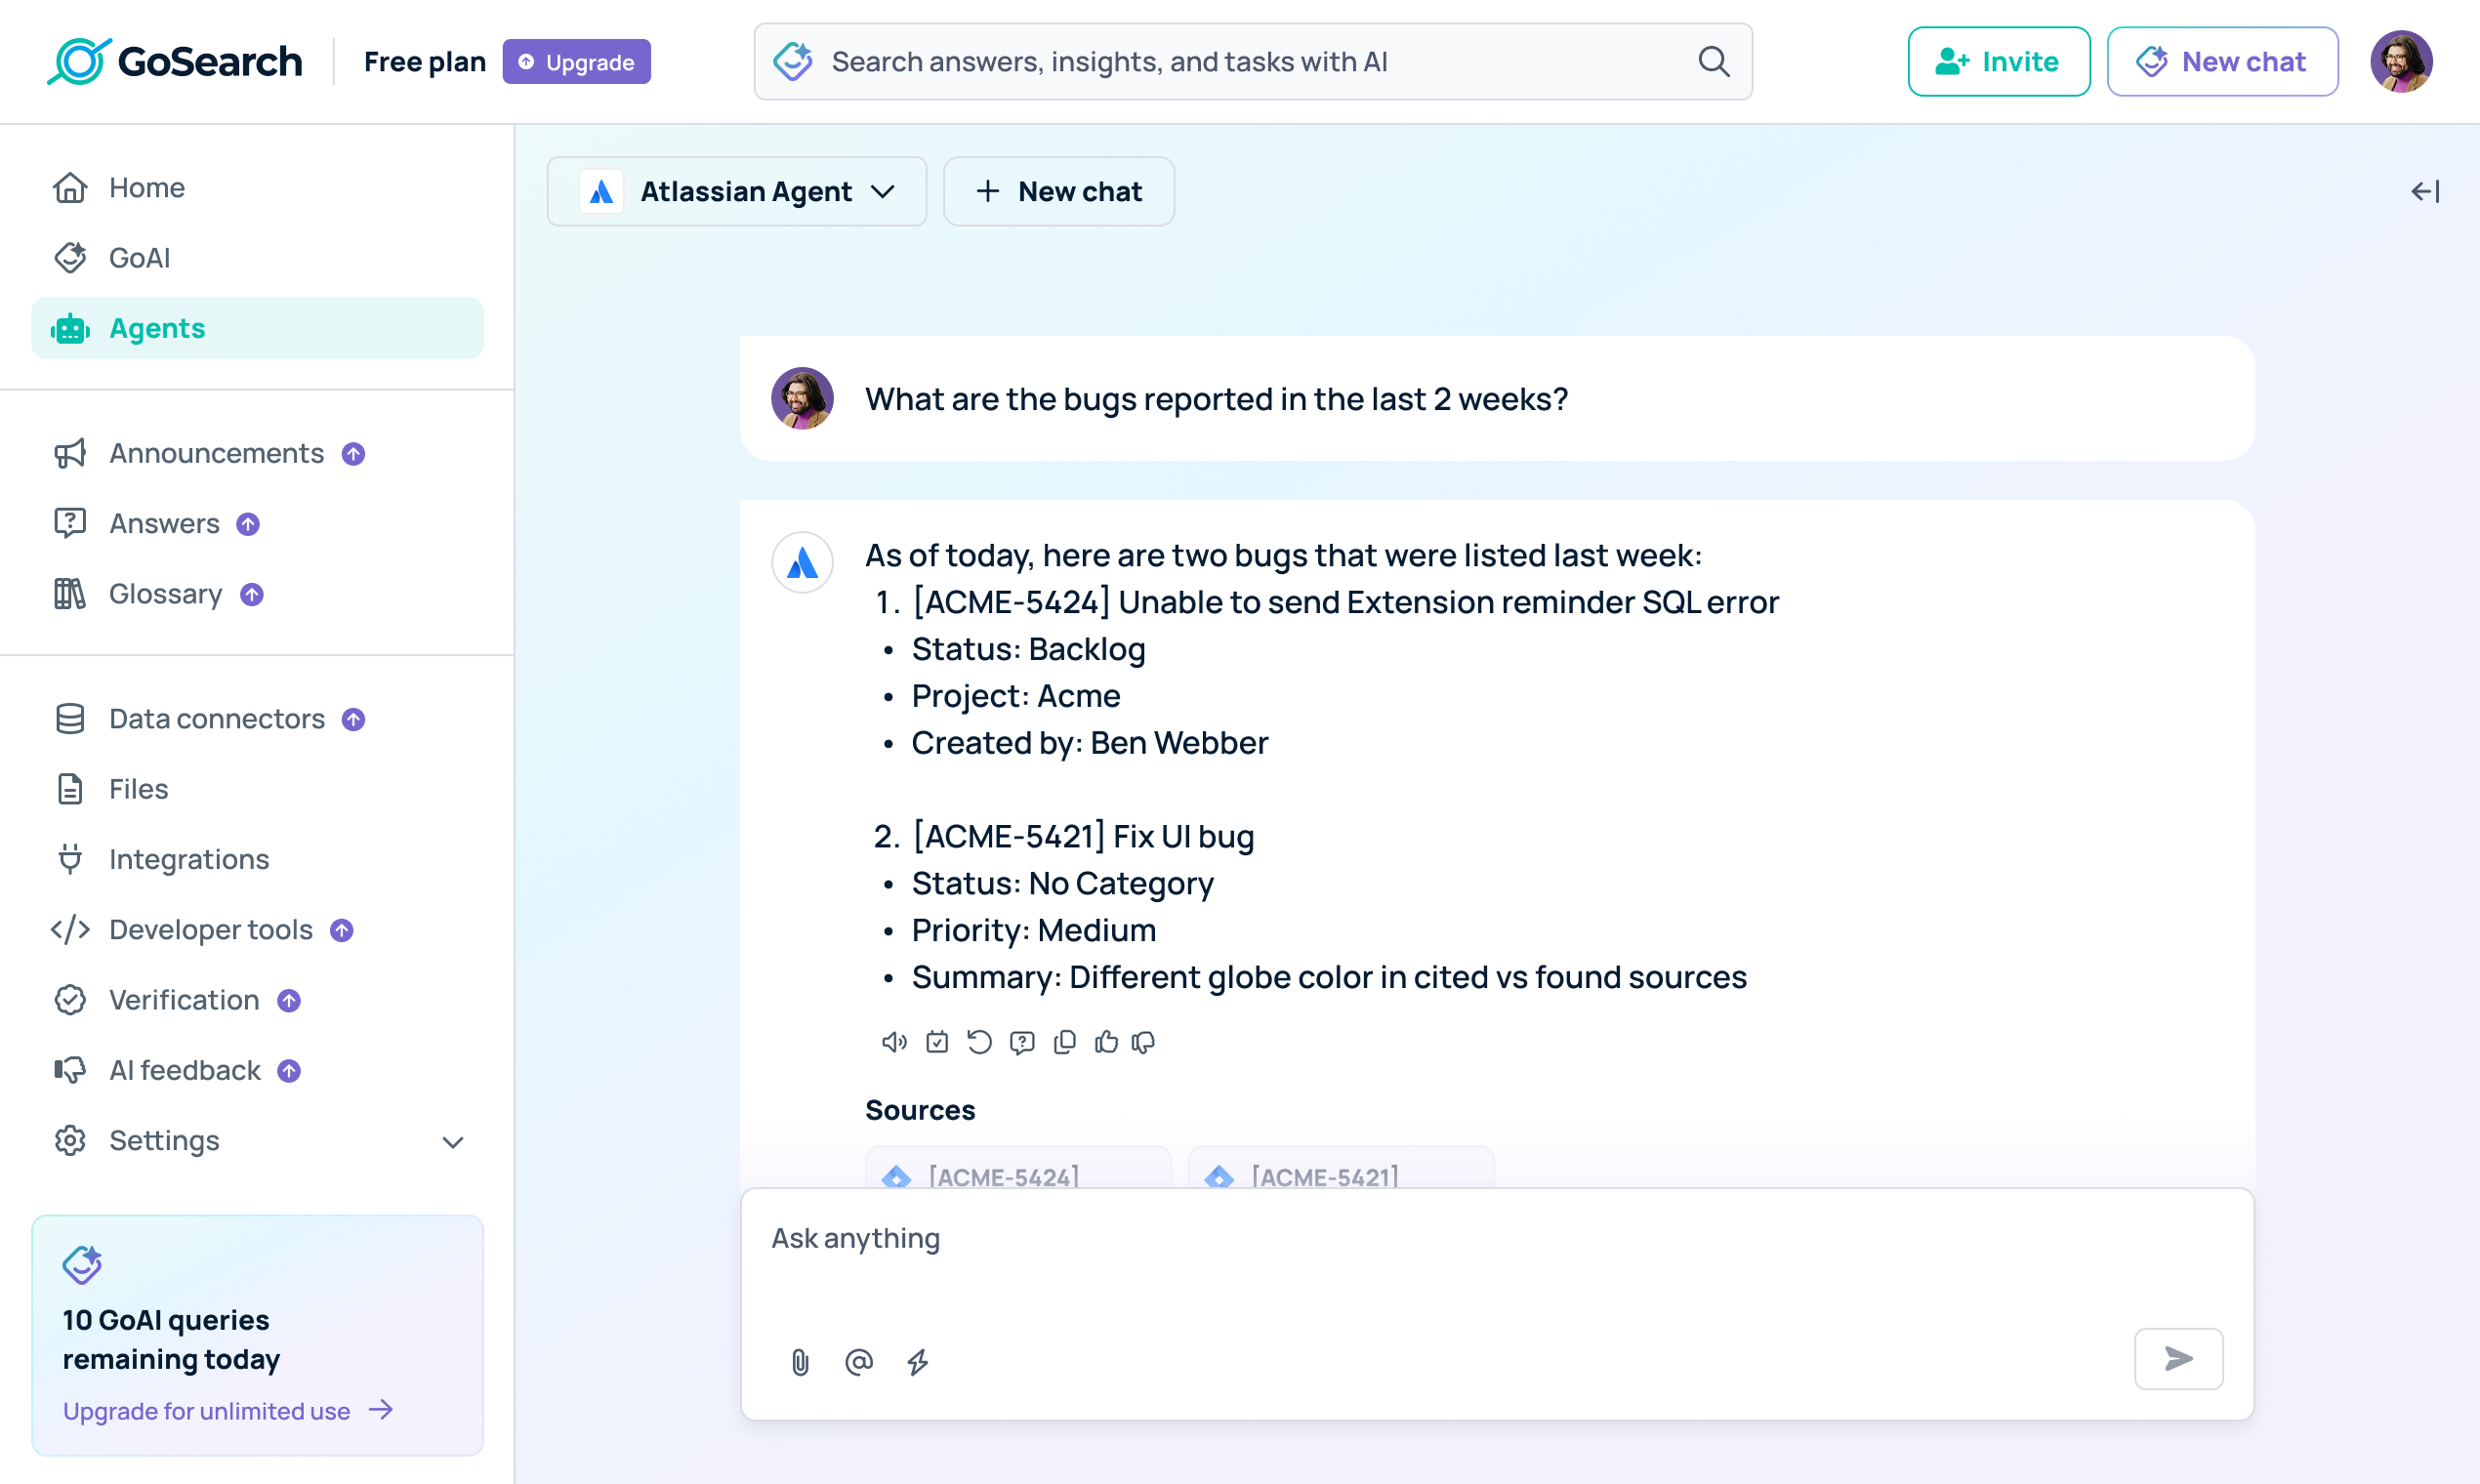Viewport: 2480px width, 1484px height.
Task: Regenerate the agent's response
Action: [x=979, y=1042]
